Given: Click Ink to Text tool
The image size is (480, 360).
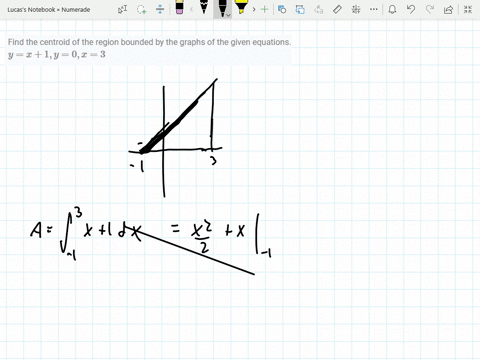Looking at the screenshot, I should coord(319,9).
